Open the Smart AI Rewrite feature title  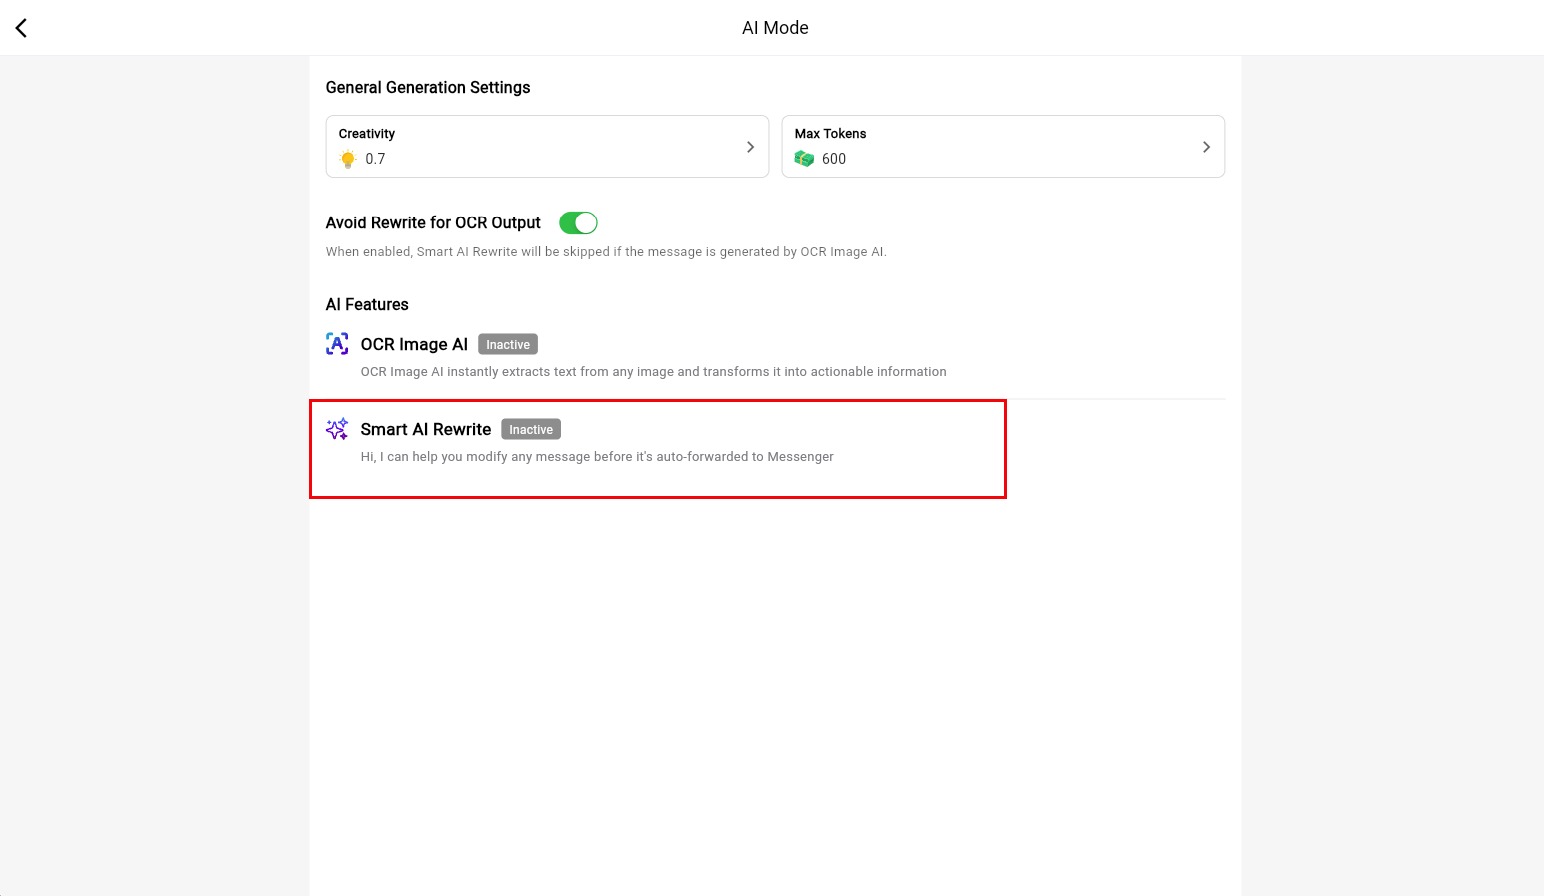click(x=426, y=430)
